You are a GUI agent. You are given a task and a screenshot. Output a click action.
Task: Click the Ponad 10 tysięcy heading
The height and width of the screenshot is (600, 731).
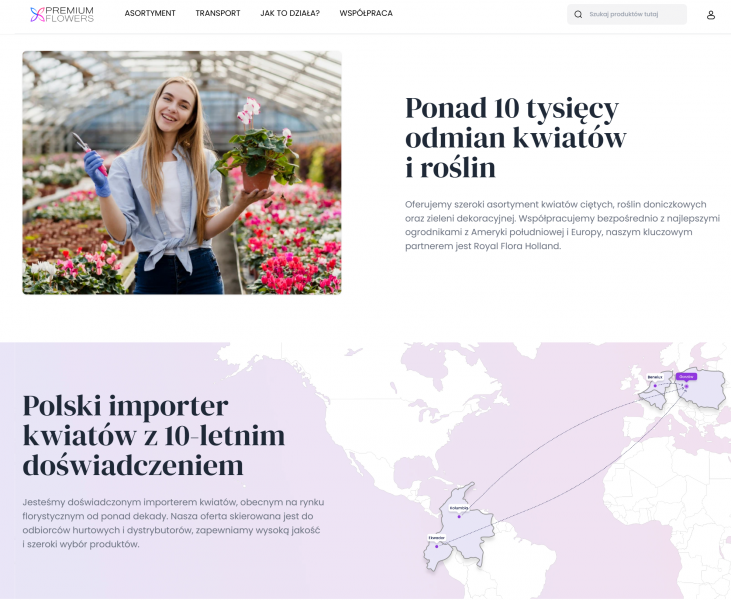click(515, 137)
